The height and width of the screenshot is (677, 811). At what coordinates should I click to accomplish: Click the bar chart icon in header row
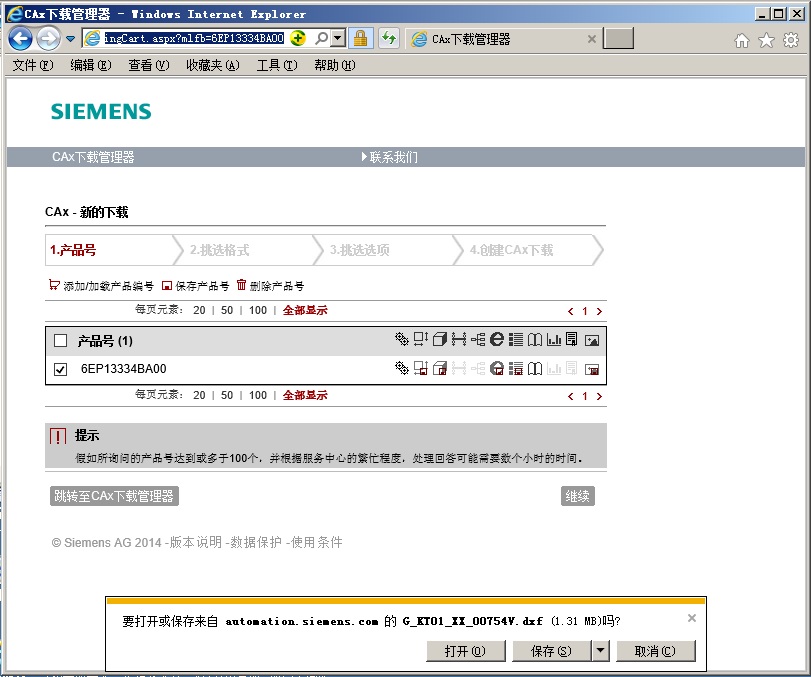(554, 339)
